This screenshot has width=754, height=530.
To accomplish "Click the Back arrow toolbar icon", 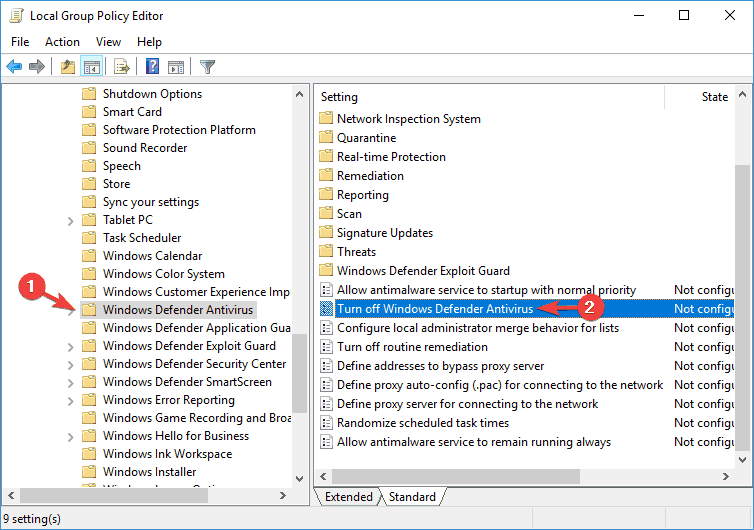I will [14, 66].
